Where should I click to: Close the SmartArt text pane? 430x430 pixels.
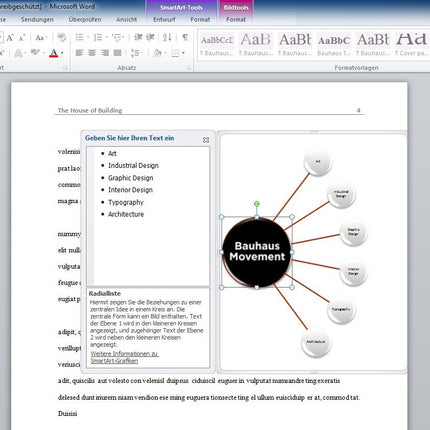206,140
